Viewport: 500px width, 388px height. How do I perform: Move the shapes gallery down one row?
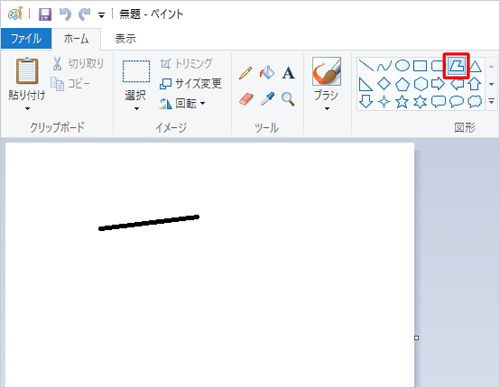pos(491,84)
